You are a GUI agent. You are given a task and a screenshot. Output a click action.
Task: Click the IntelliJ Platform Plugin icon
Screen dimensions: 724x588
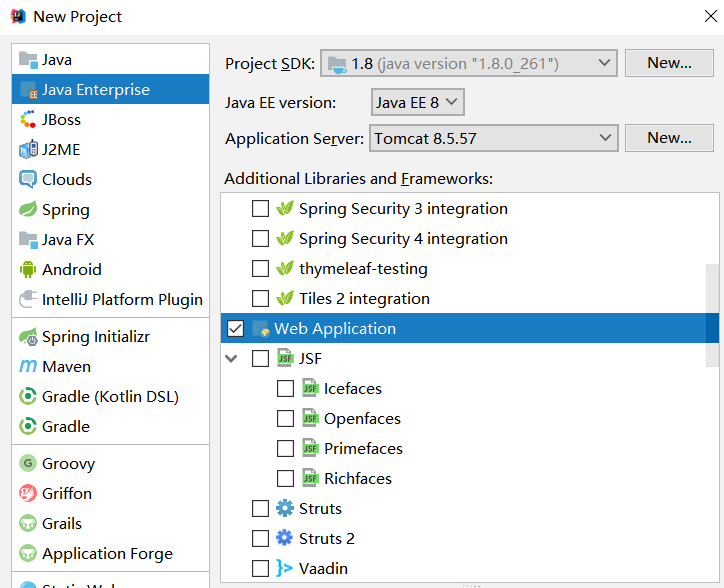coord(28,299)
